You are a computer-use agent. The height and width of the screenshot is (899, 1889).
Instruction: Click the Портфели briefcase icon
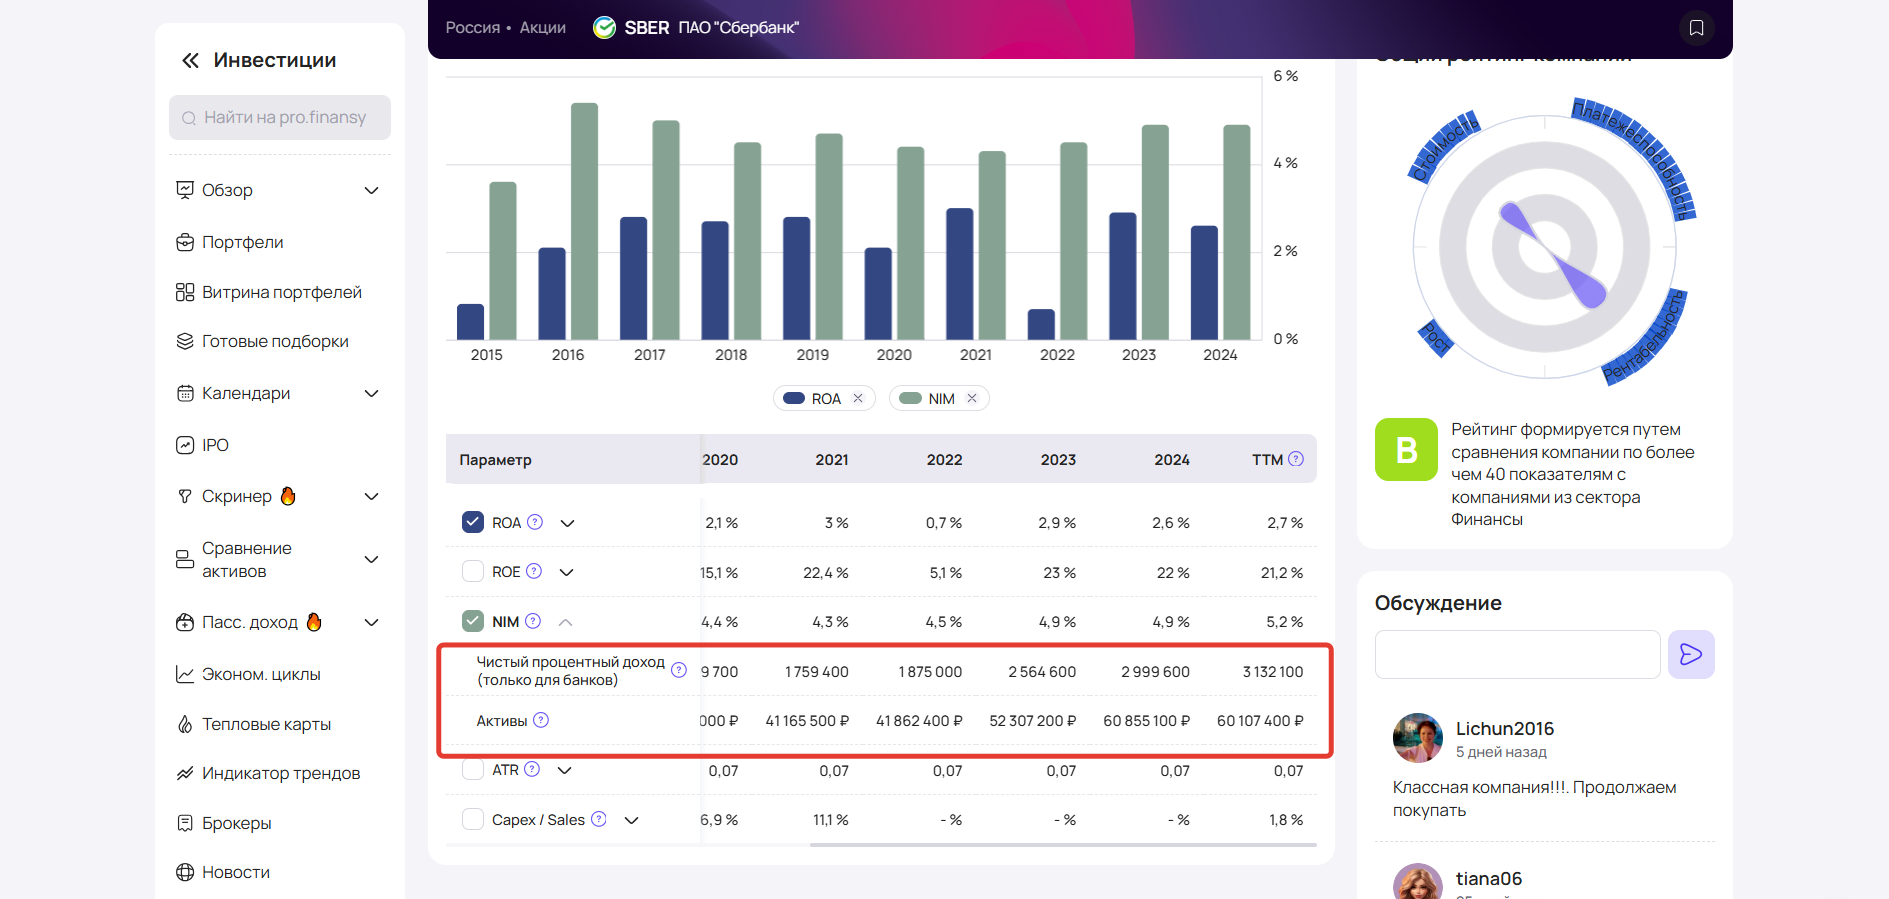coord(185,242)
